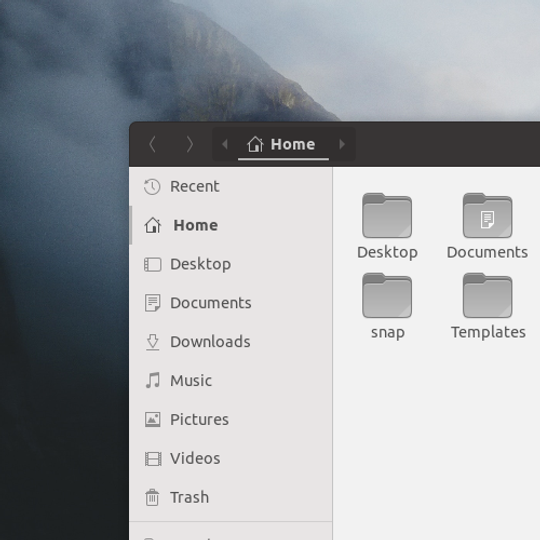Open Trash in sidebar
Viewport: 540px width, 540px height.
(x=231, y=497)
